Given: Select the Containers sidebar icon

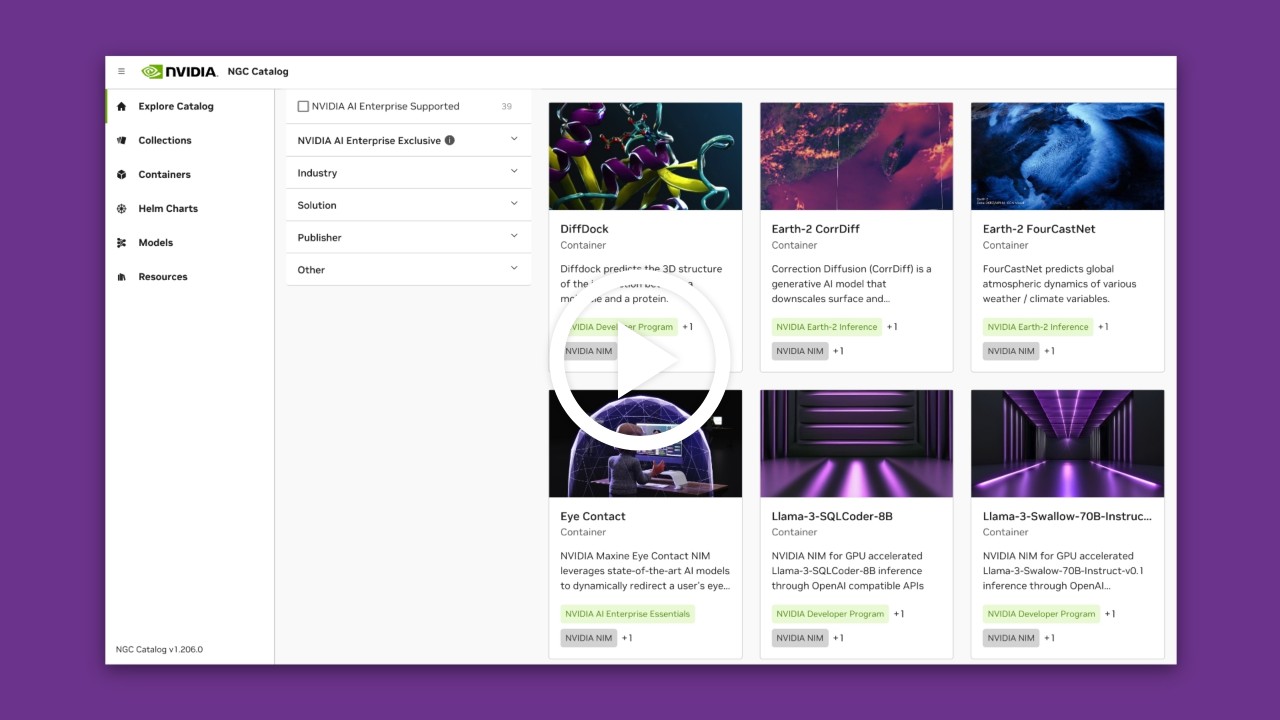Looking at the screenshot, I should pyautogui.click(x=120, y=174).
